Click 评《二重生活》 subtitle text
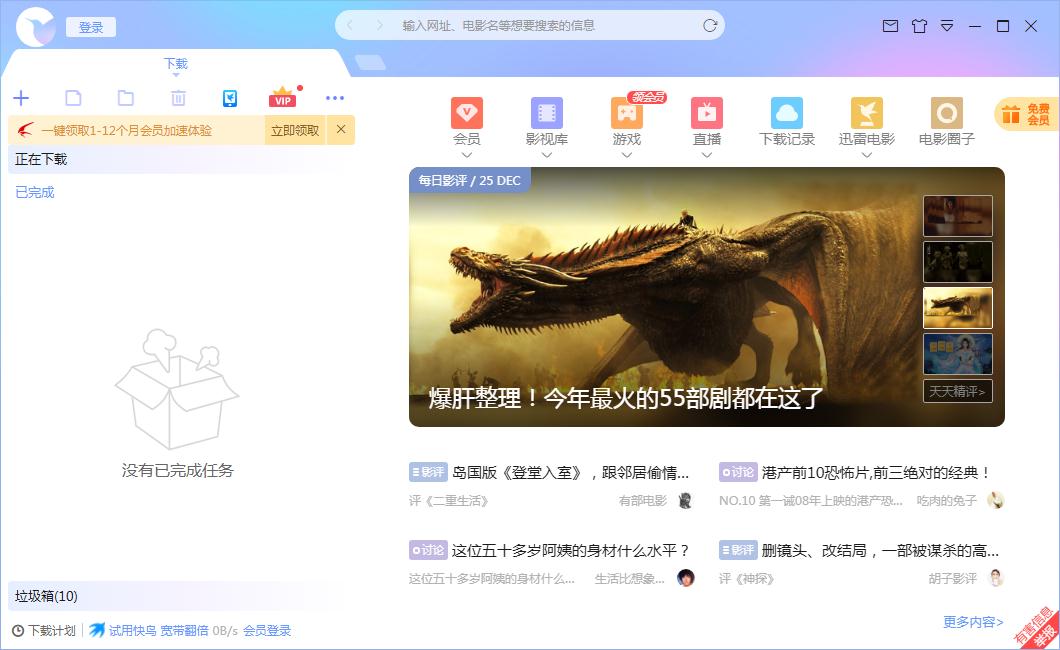This screenshot has width=1060, height=650. [x=448, y=501]
